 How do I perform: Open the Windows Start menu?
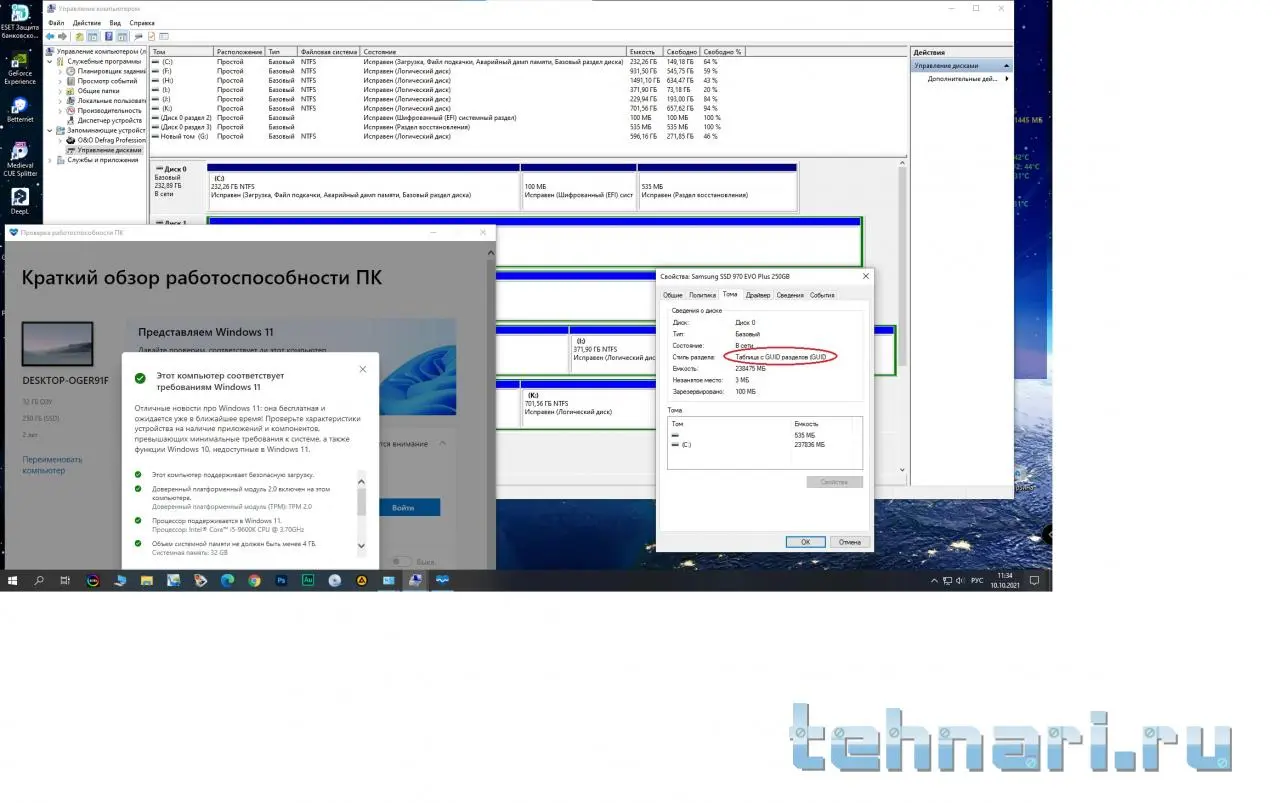[x=13, y=580]
